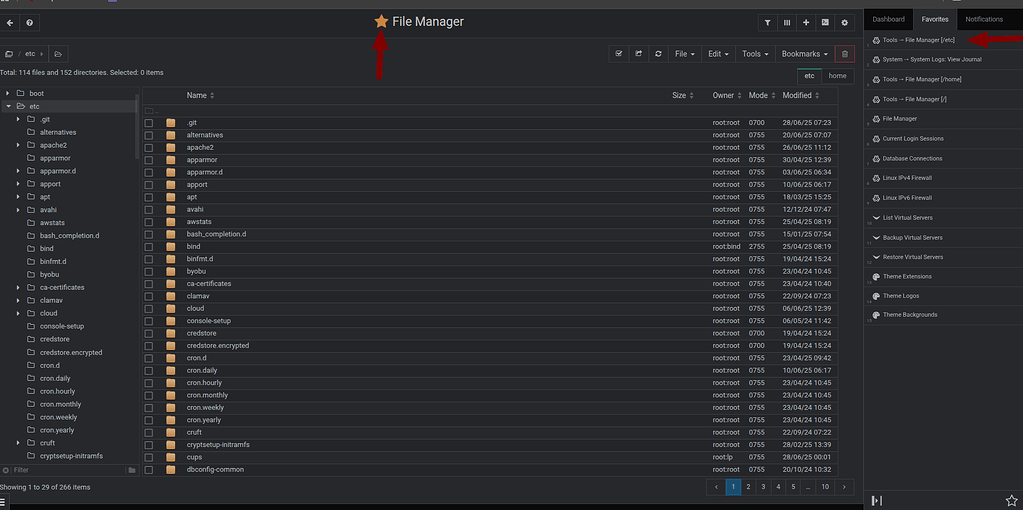Viewport: 1023px width, 510px height.
Task: Click the red trash delete icon
Action: [x=845, y=54]
